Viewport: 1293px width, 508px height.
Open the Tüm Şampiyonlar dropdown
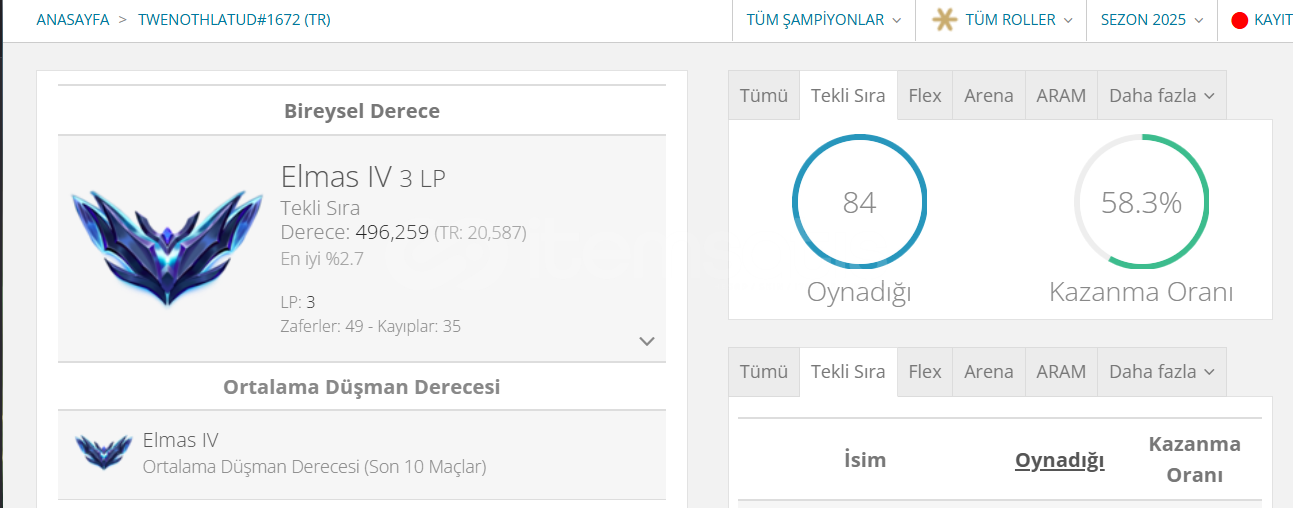(x=823, y=20)
